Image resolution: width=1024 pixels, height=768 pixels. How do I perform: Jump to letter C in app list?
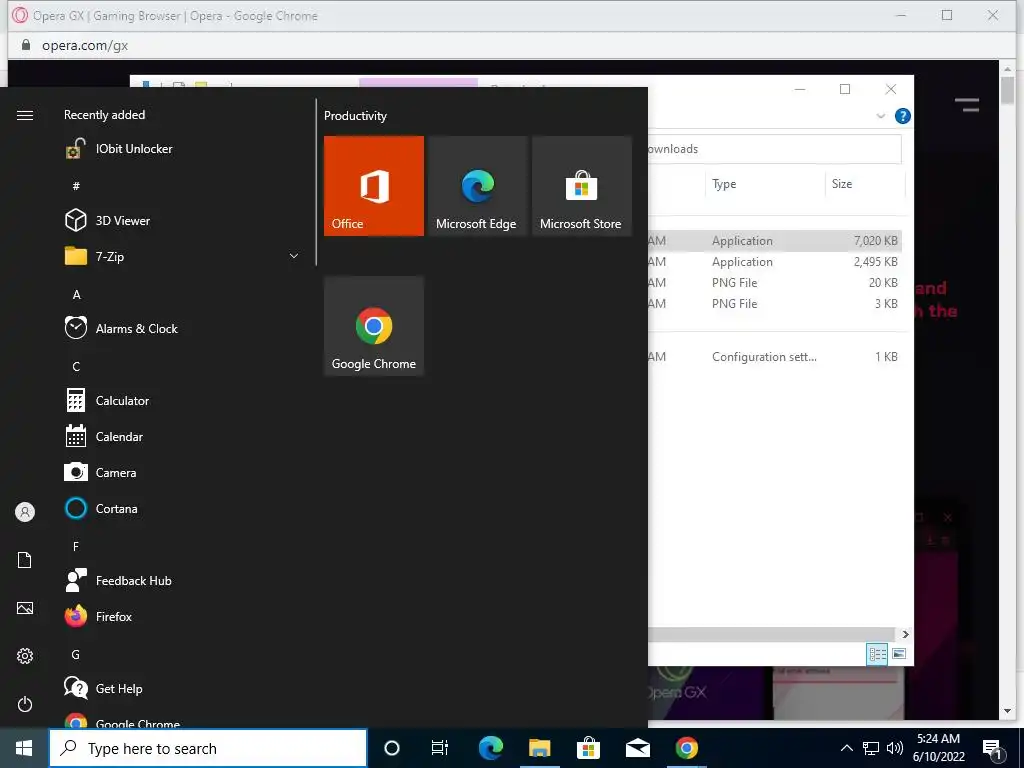click(76, 366)
